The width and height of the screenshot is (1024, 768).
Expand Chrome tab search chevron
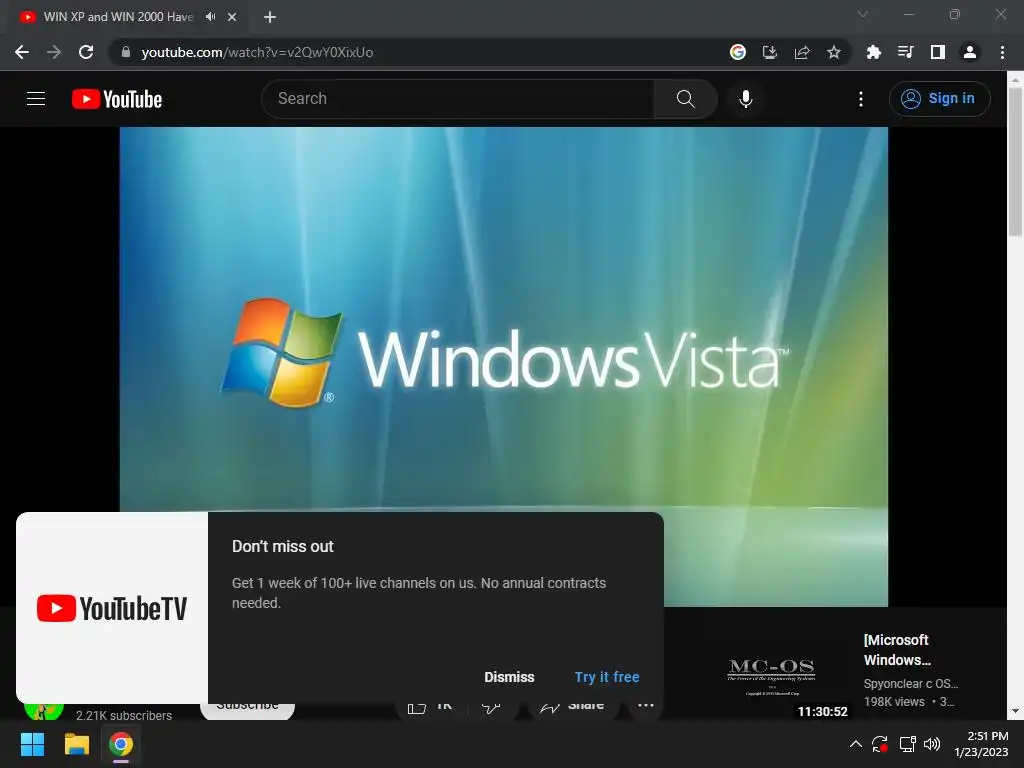[x=863, y=14]
